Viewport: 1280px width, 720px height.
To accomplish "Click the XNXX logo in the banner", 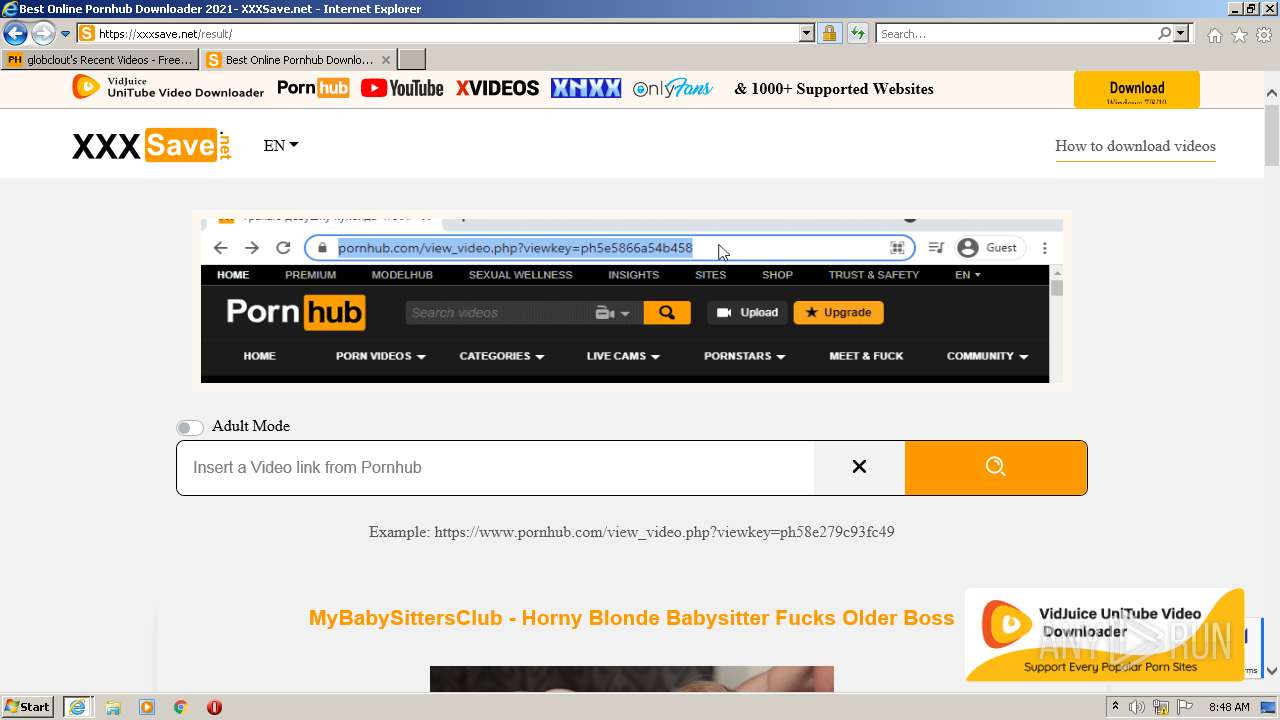I will click(x=586, y=88).
